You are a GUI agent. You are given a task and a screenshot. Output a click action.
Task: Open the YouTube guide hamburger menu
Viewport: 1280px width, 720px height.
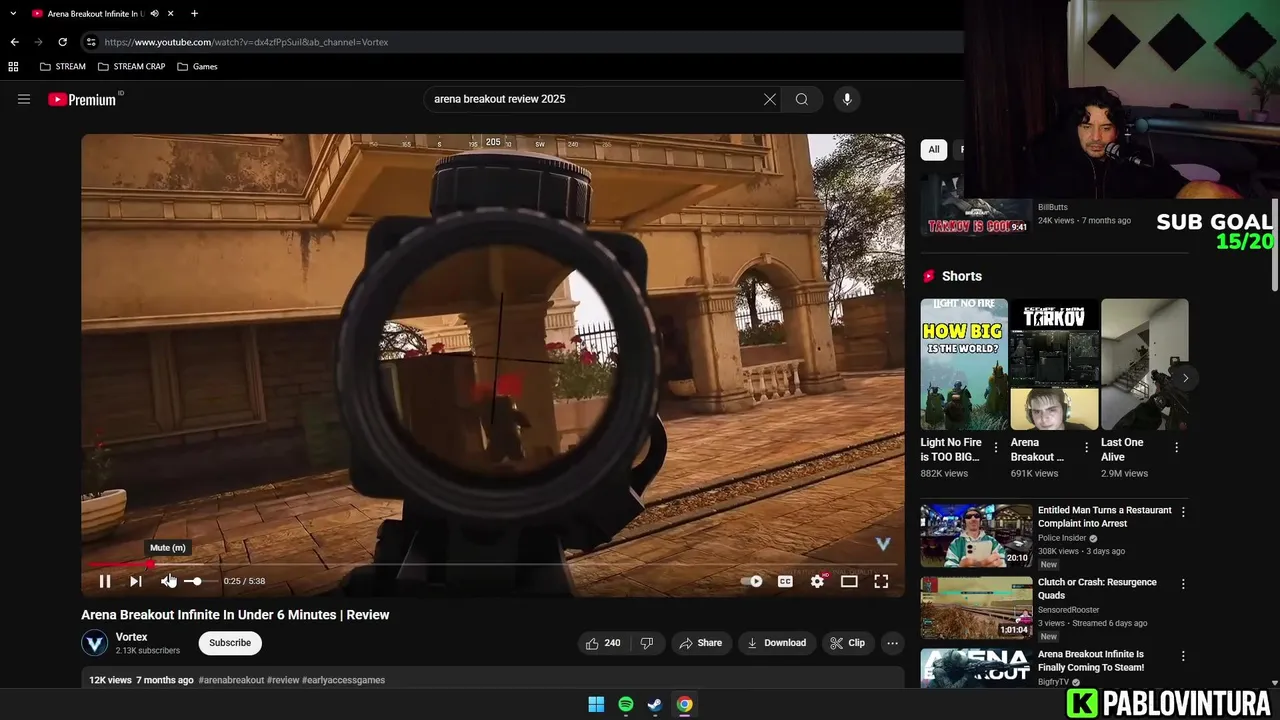pos(24,99)
